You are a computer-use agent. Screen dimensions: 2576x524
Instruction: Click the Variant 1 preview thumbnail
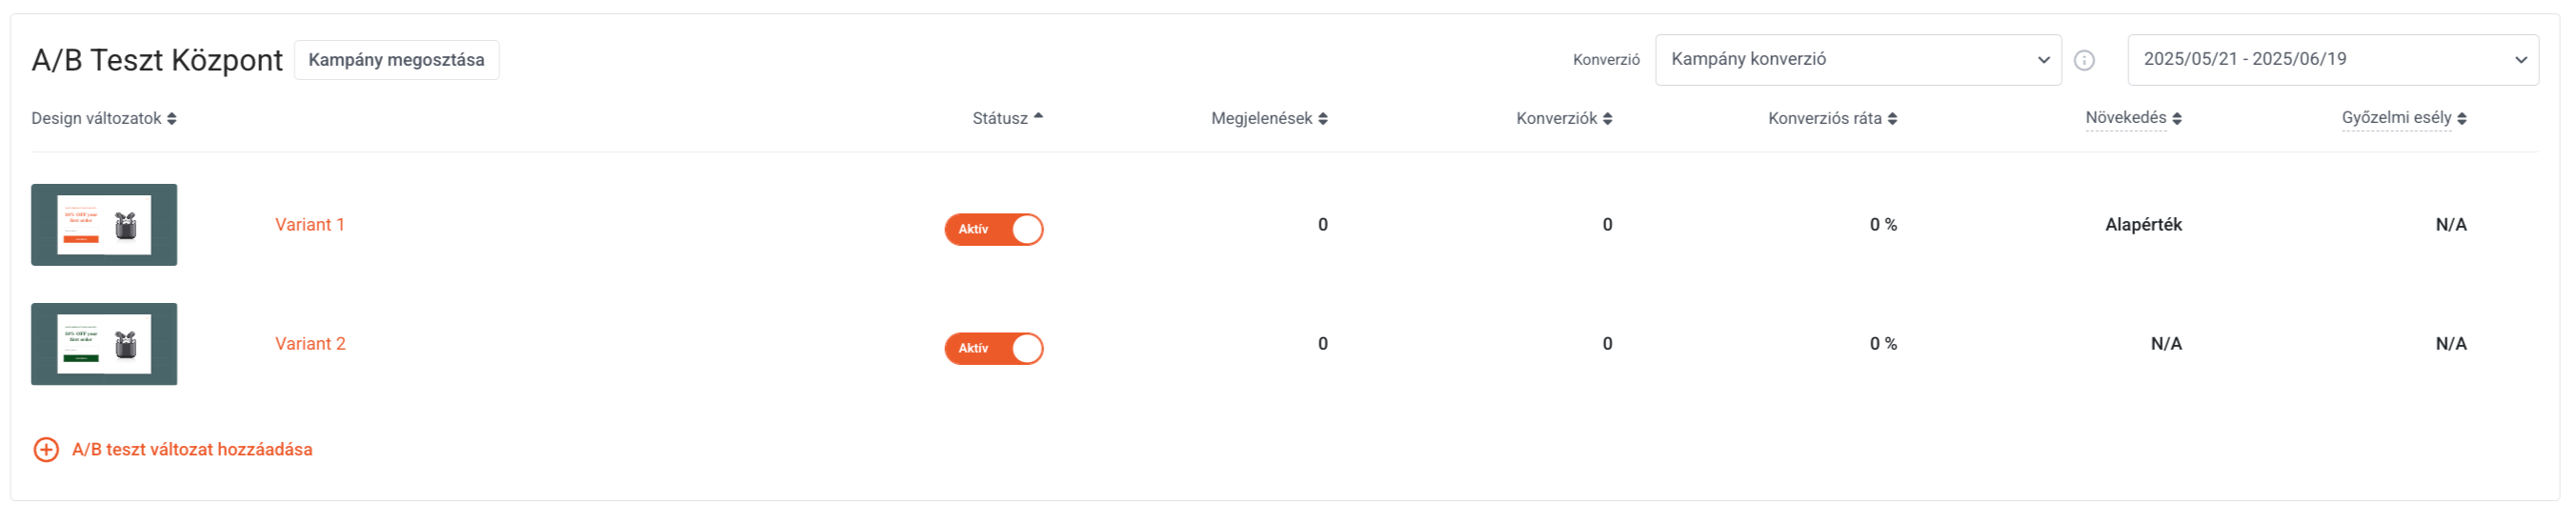pyautogui.click(x=104, y=225)
